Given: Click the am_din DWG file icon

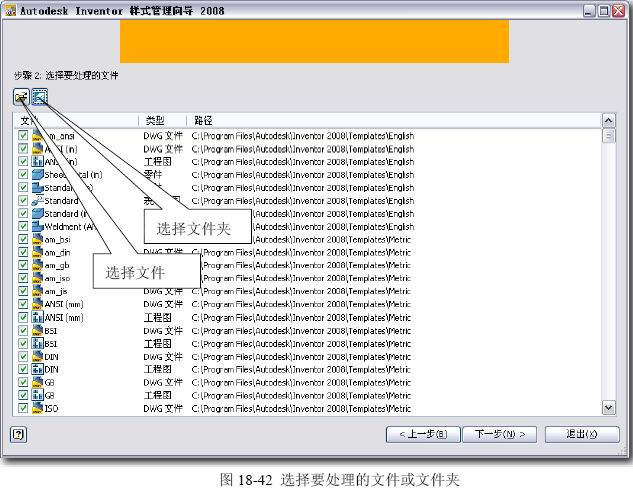Looking at the screenshot, I should point(38,252).
